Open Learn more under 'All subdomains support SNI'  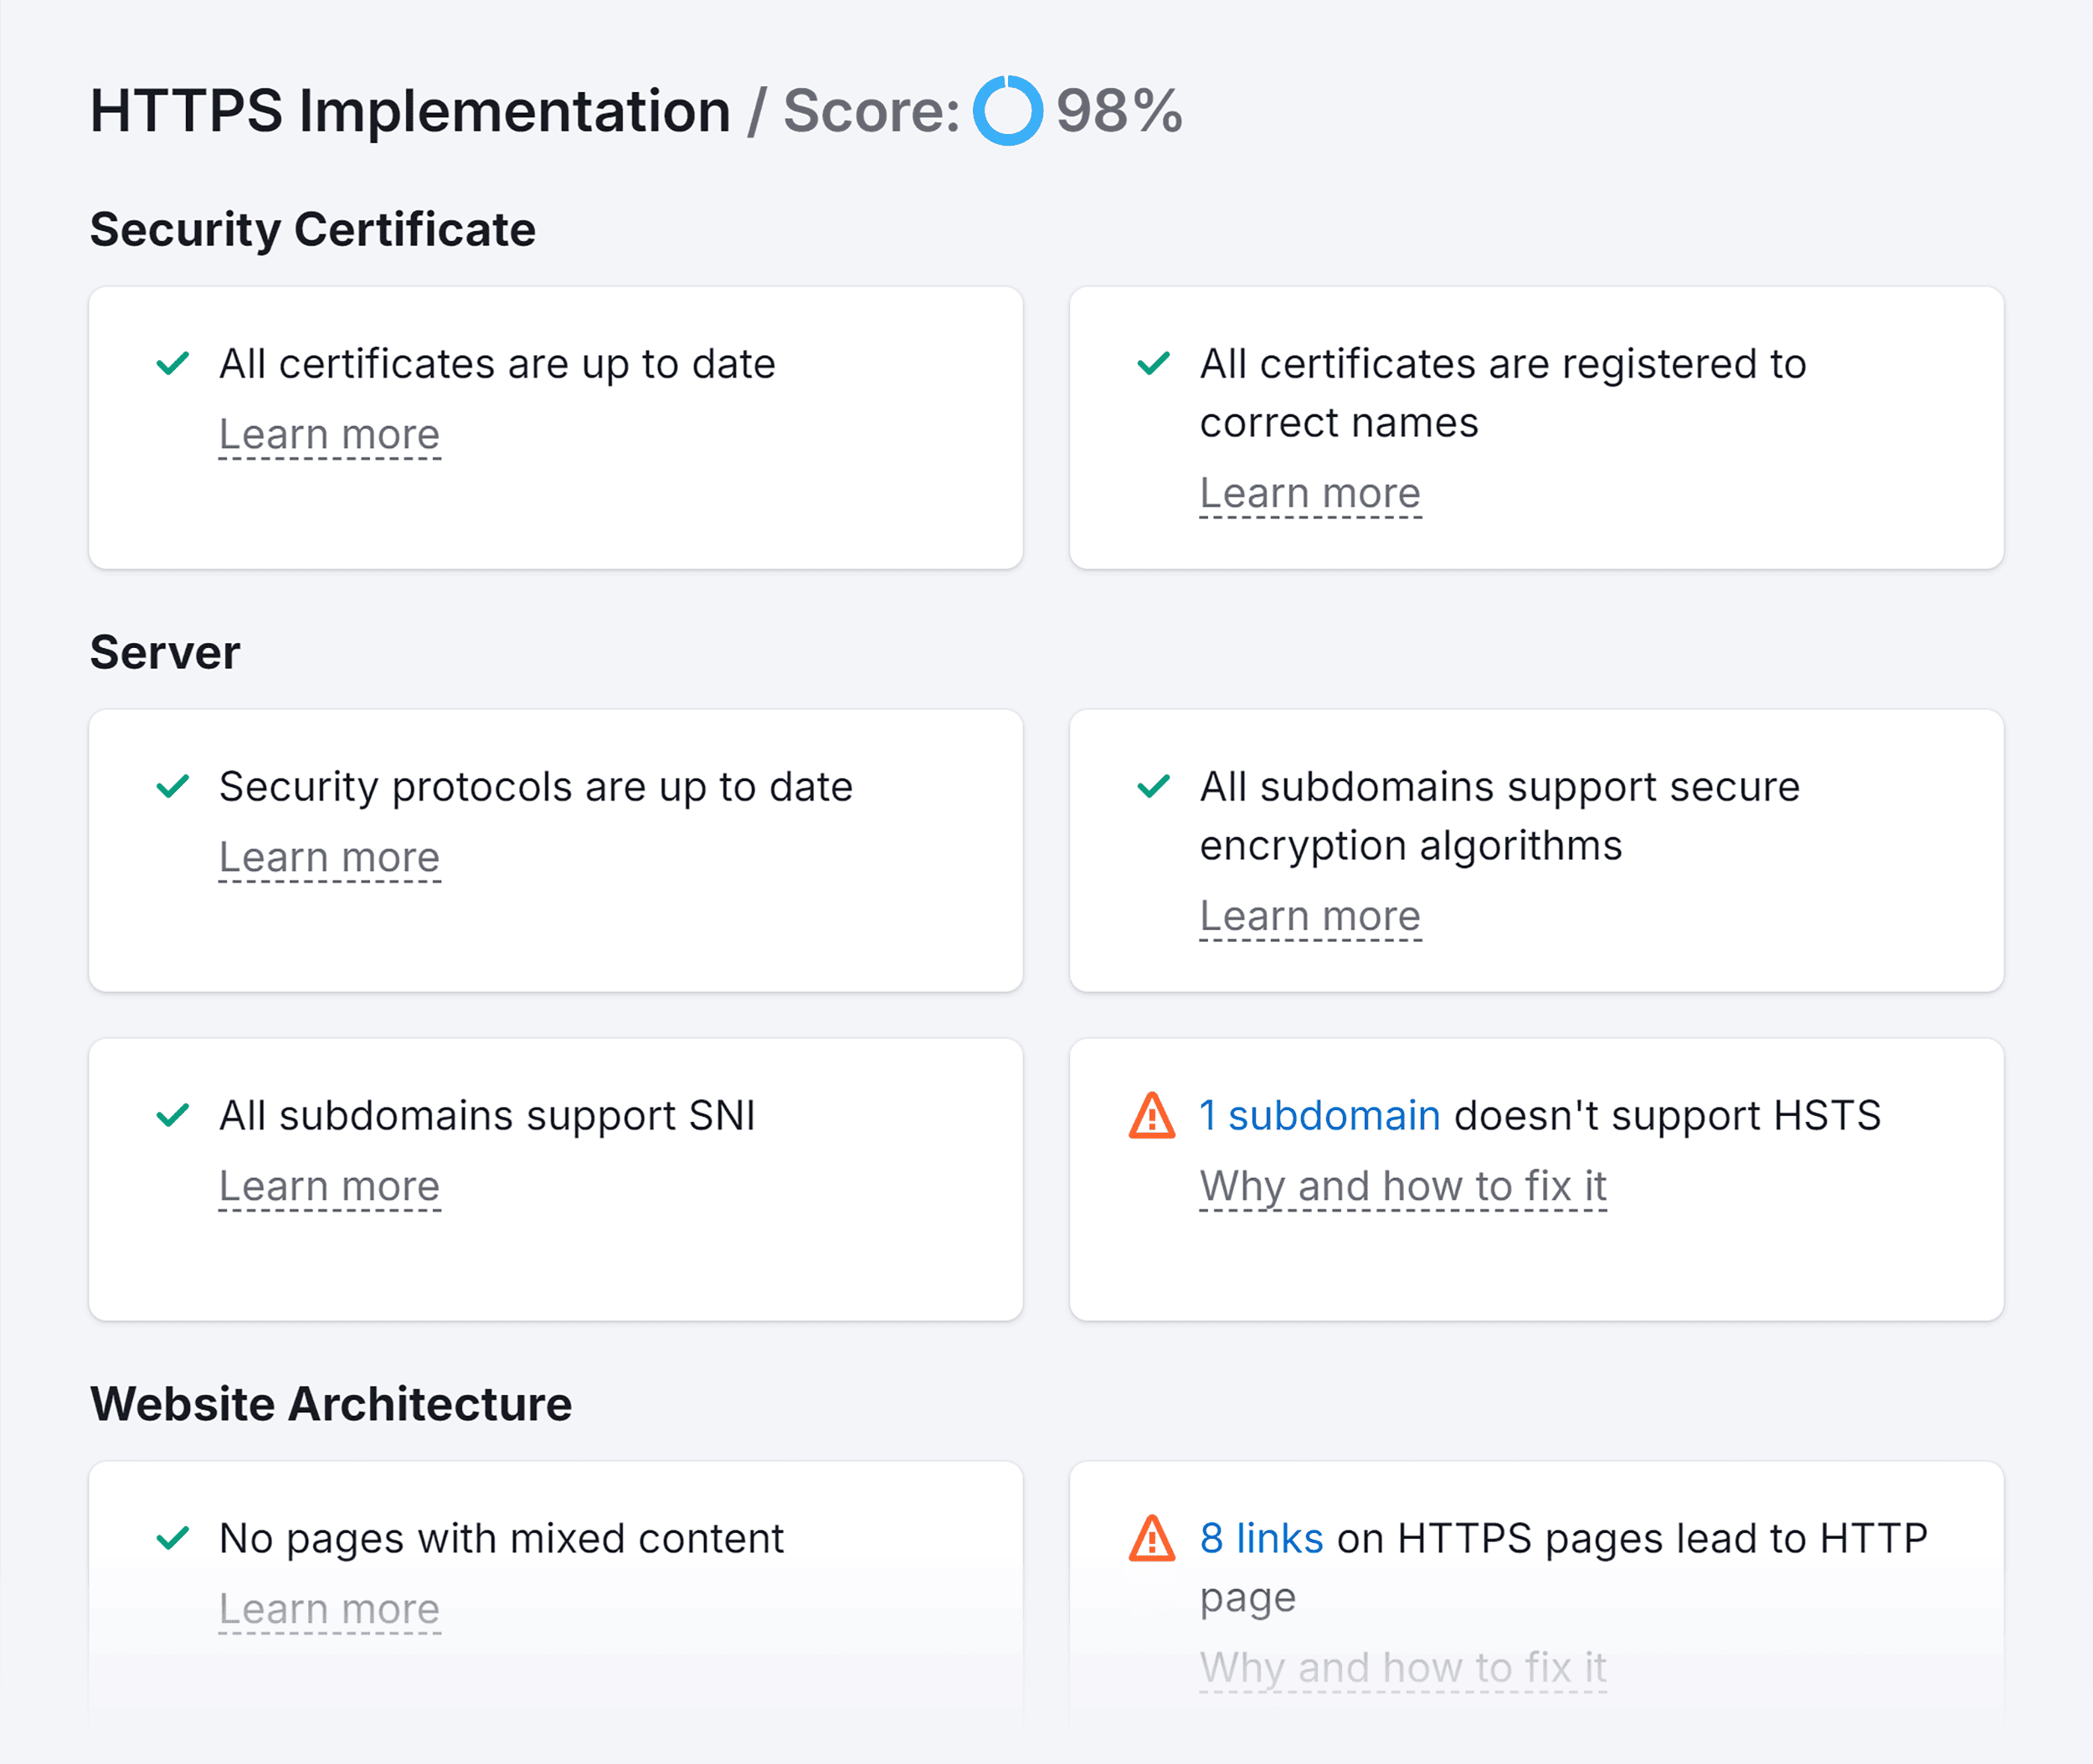[x=329, y=1187]
